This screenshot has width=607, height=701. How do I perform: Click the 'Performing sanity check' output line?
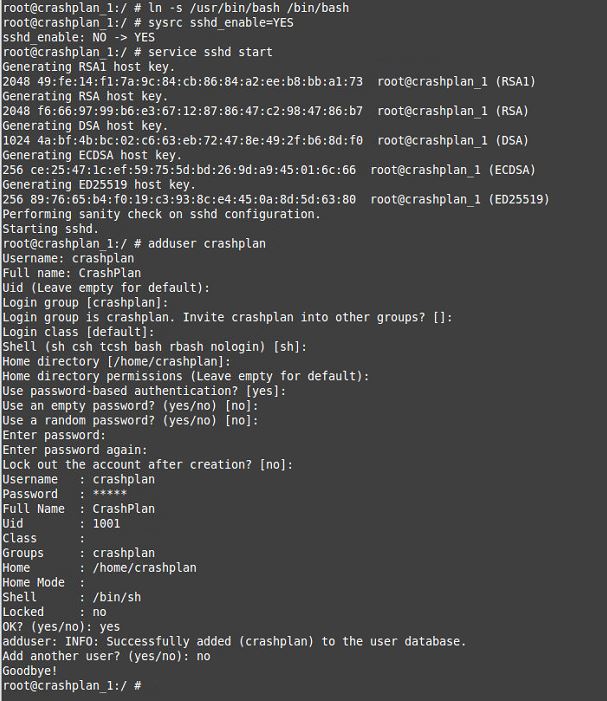(x=161, y=214)
